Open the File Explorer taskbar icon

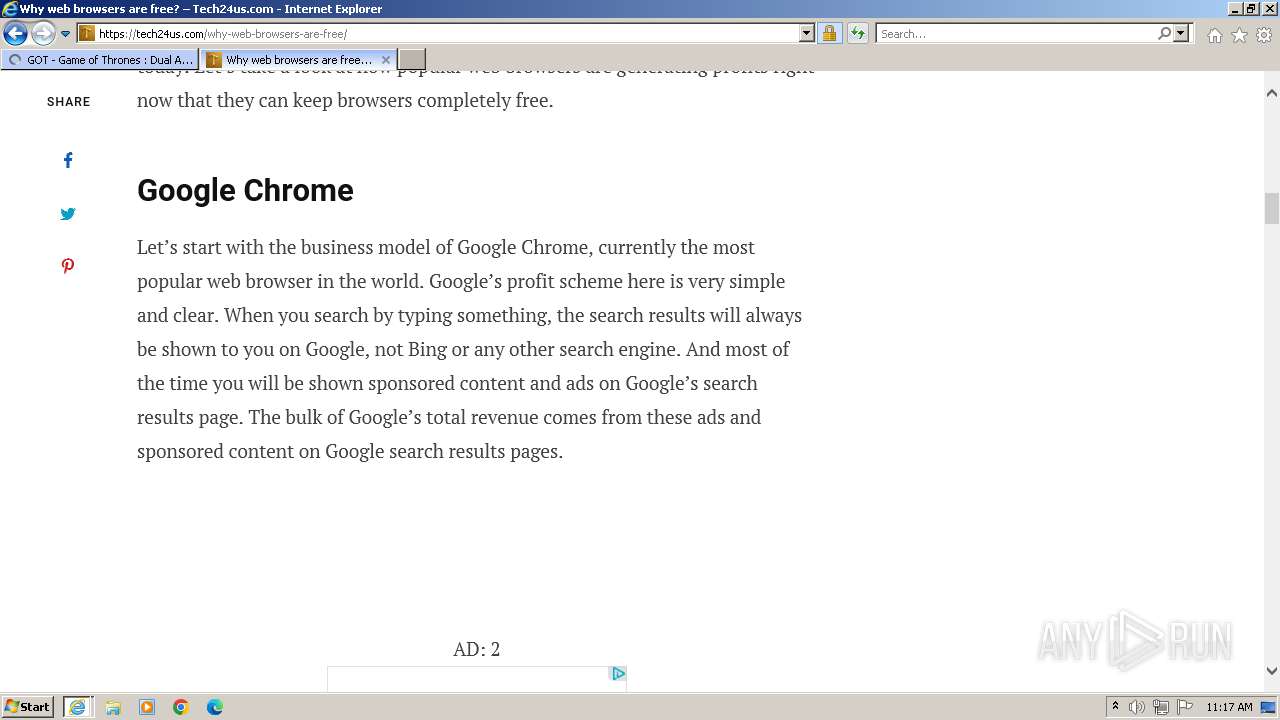click(113, 707)
